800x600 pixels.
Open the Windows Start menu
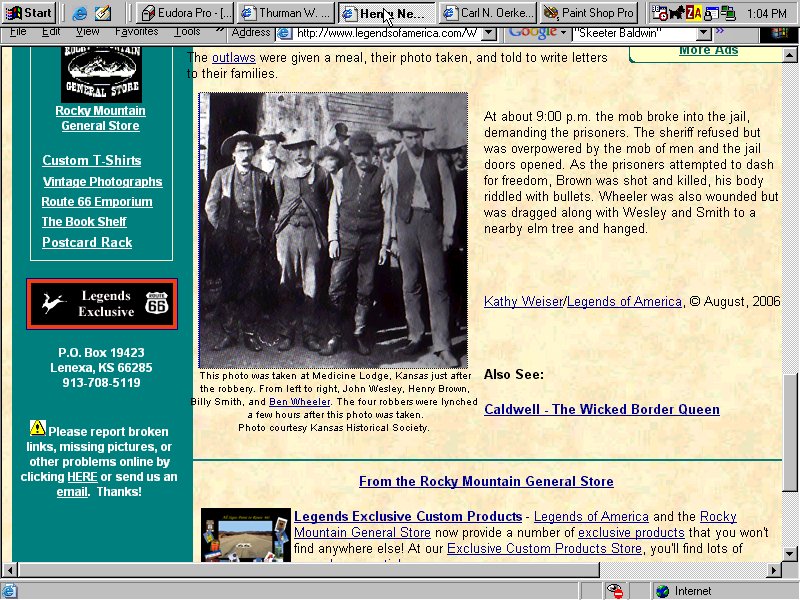coord(28,13)
